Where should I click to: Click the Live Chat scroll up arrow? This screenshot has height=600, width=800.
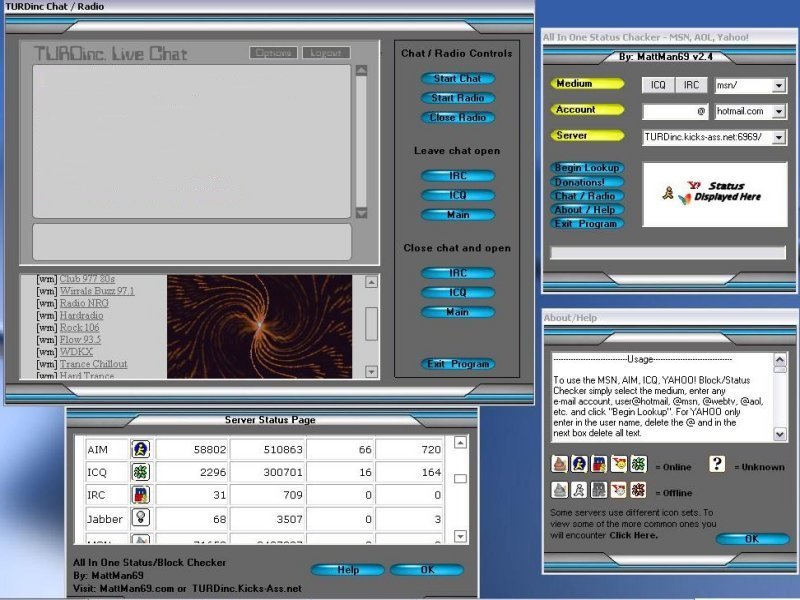pos(361,70)
